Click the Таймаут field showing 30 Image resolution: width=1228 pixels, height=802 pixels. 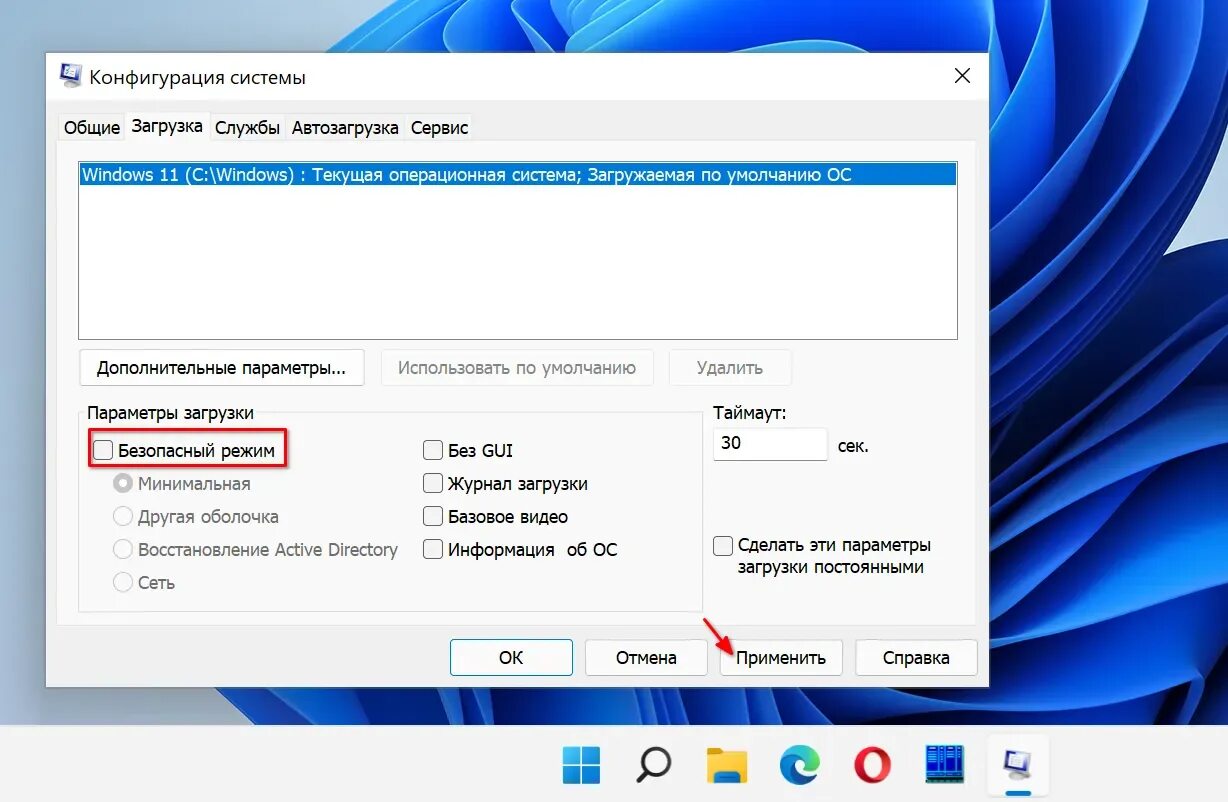[770, 444]
